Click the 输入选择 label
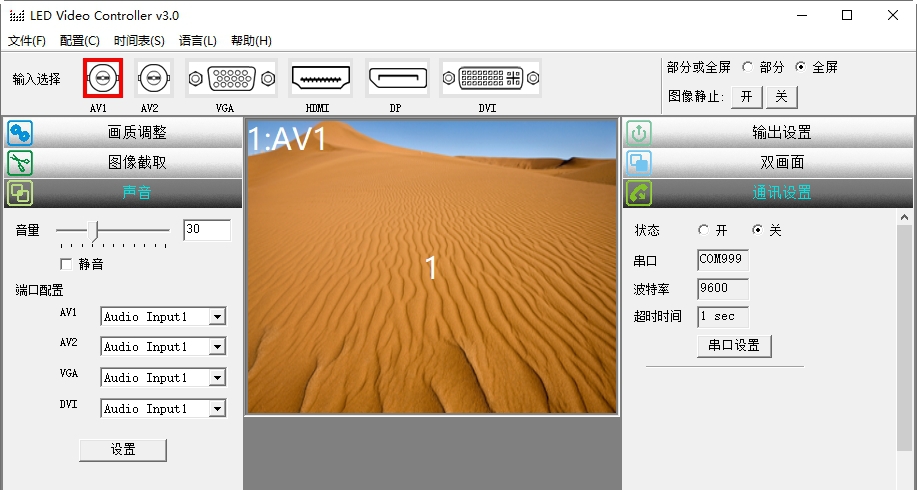The image size is (917, 490). (36, 79)
